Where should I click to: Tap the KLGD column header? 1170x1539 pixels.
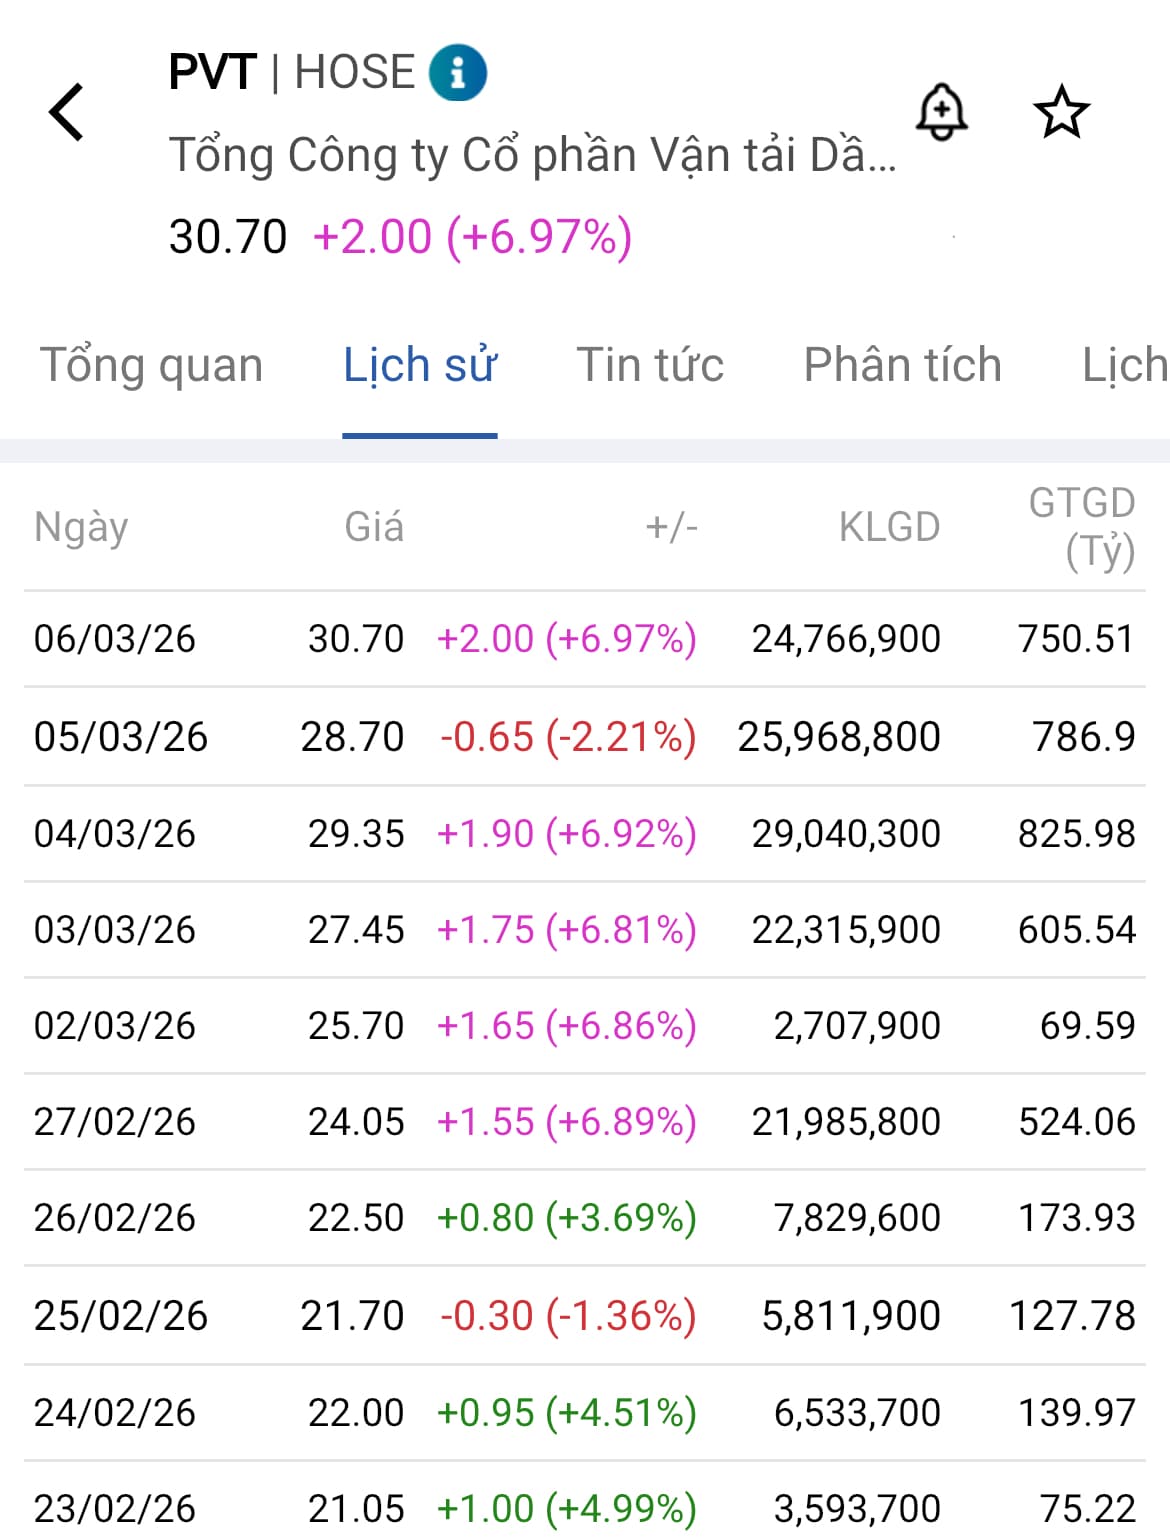[x=889, y=527]
